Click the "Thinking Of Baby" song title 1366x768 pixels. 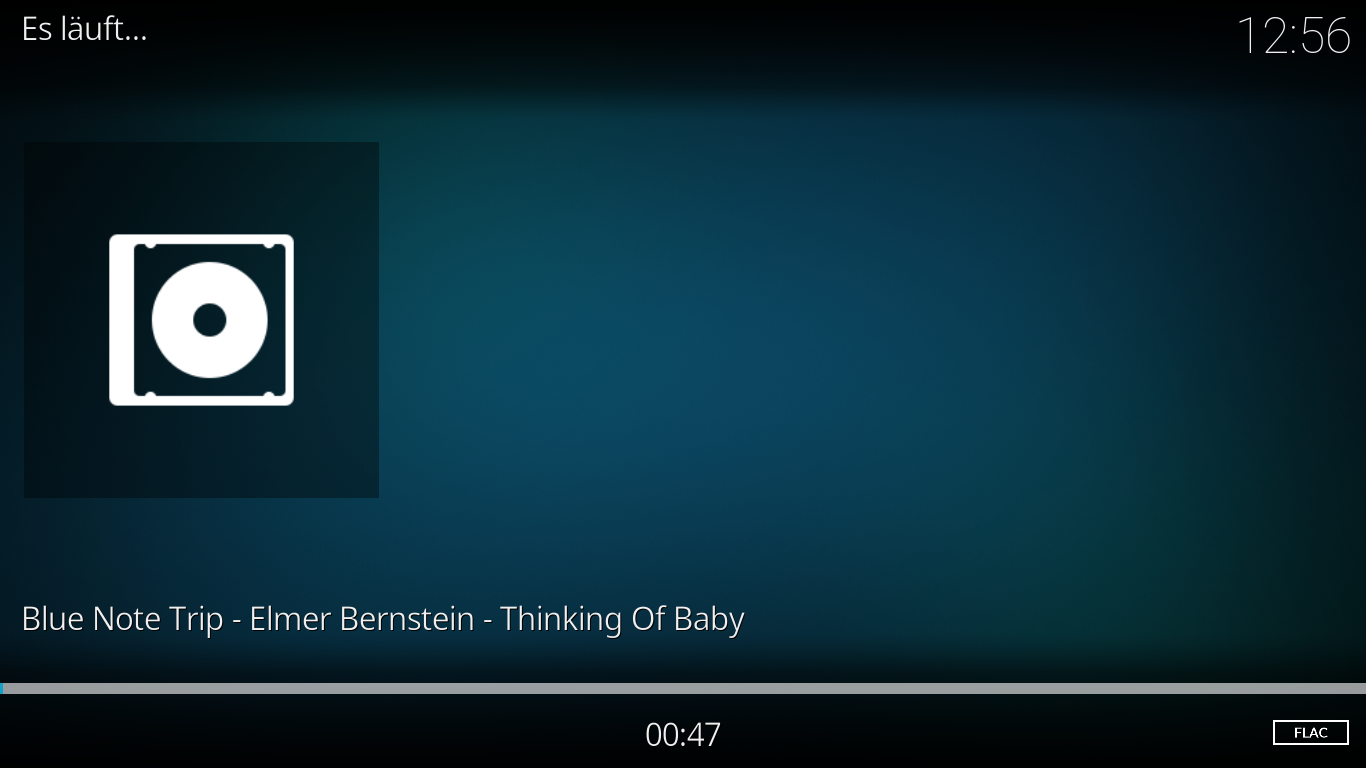point(622,619)
